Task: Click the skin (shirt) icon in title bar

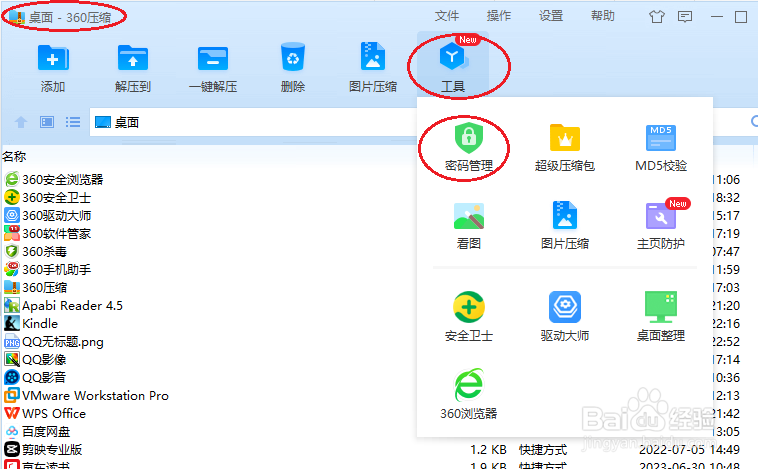Action: tap(656, 17)
